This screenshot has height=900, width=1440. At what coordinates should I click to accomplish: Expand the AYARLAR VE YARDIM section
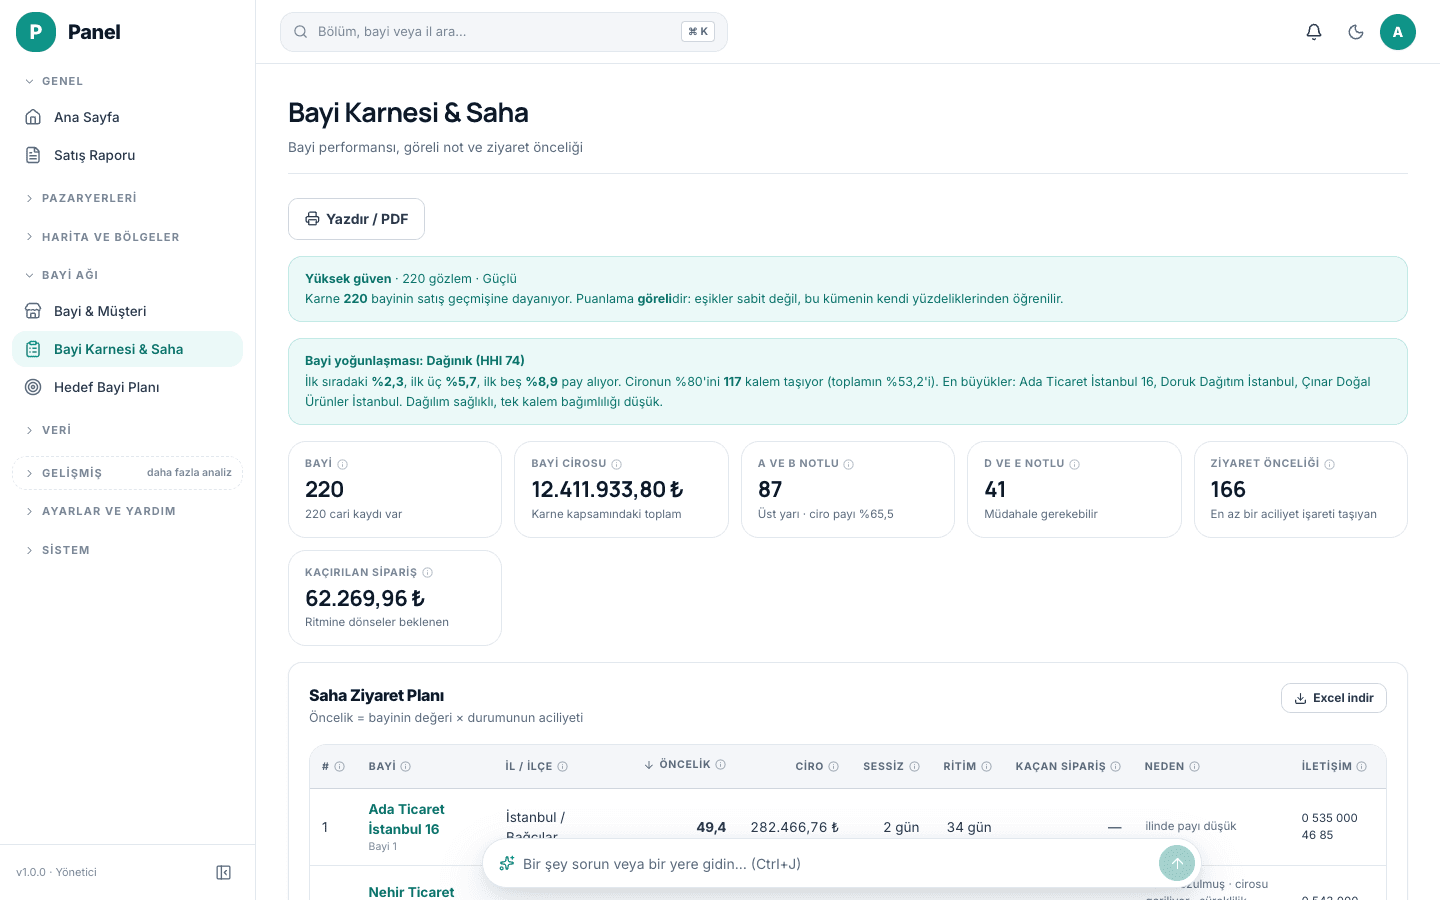127,511
